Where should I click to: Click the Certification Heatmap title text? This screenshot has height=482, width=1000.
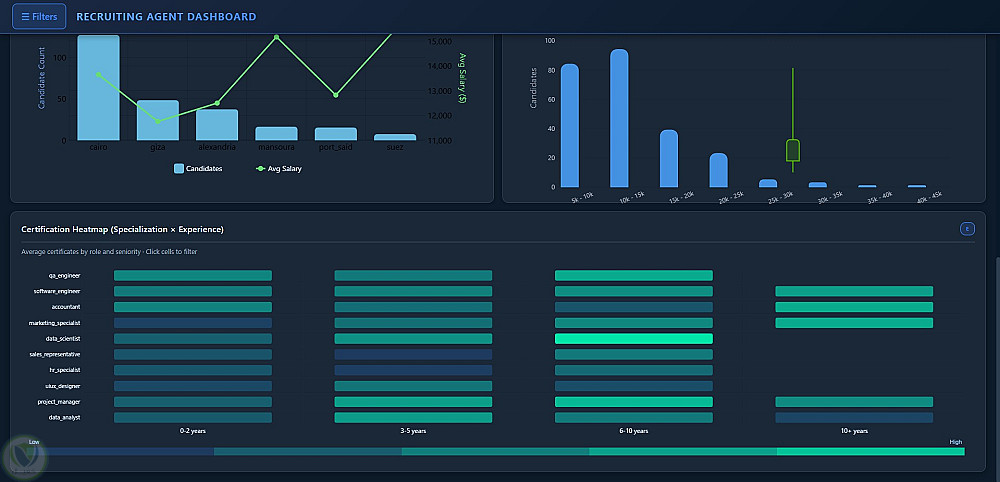[122, 229]
